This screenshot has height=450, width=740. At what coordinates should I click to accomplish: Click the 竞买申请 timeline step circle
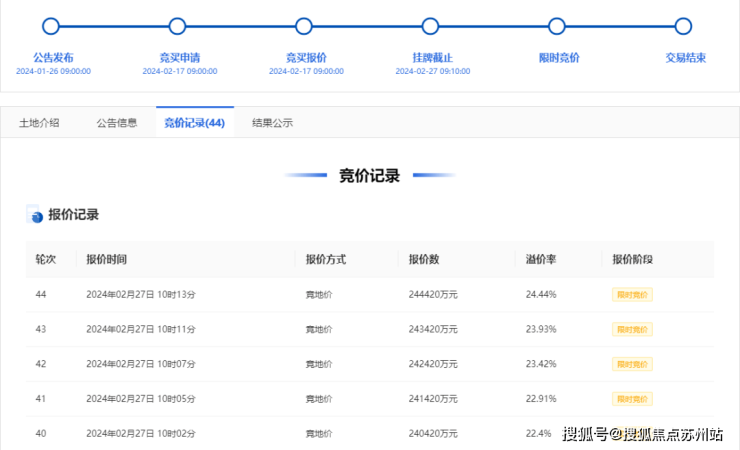tap(177, 26)
